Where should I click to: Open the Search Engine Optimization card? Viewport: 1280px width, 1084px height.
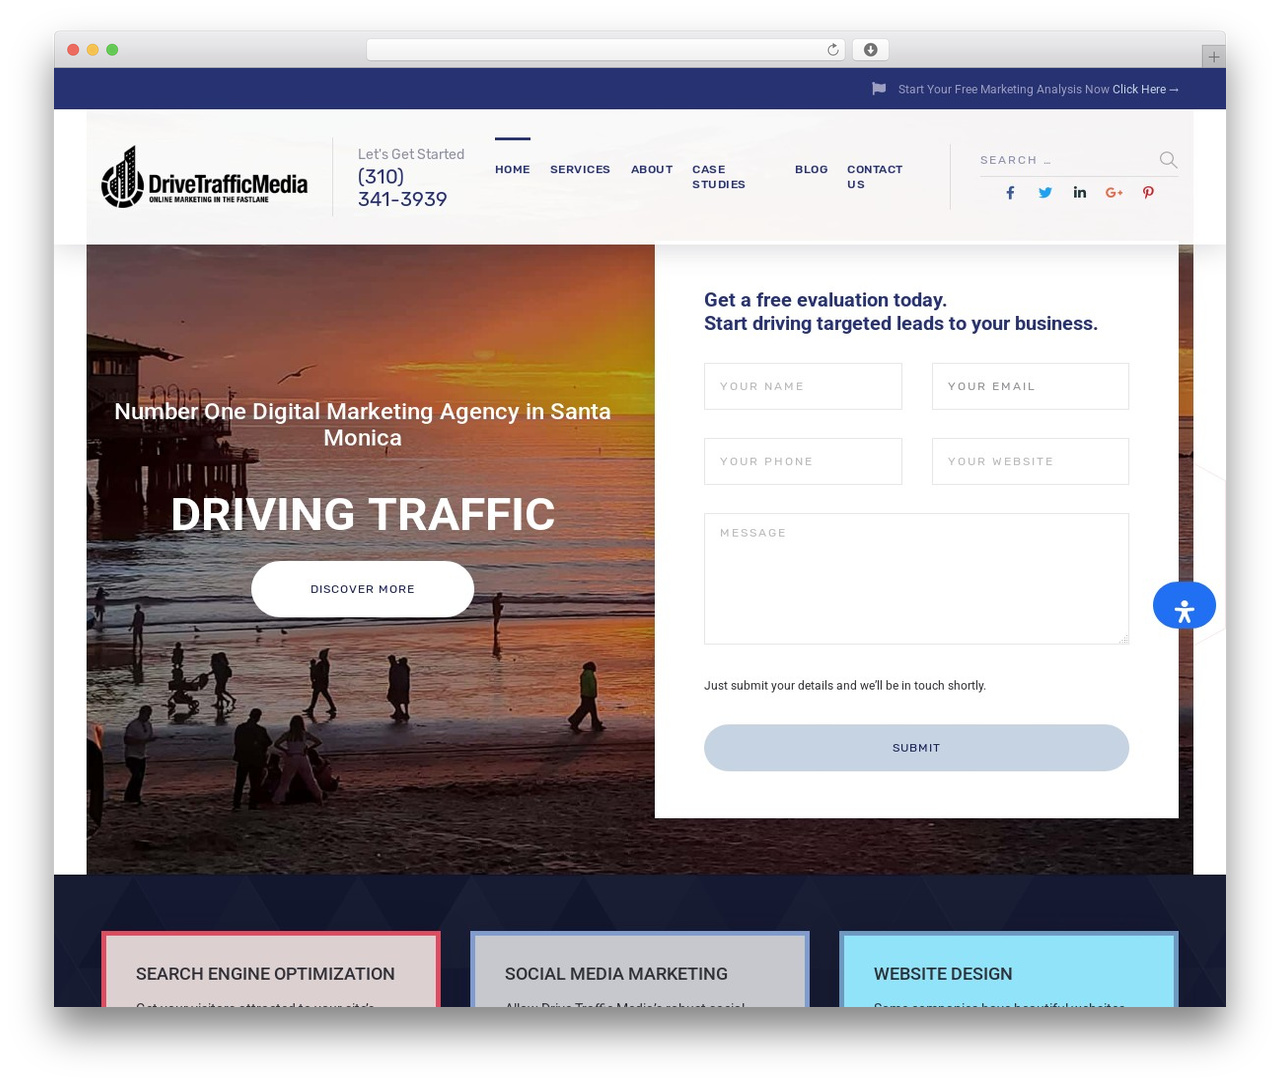point(270,970)
